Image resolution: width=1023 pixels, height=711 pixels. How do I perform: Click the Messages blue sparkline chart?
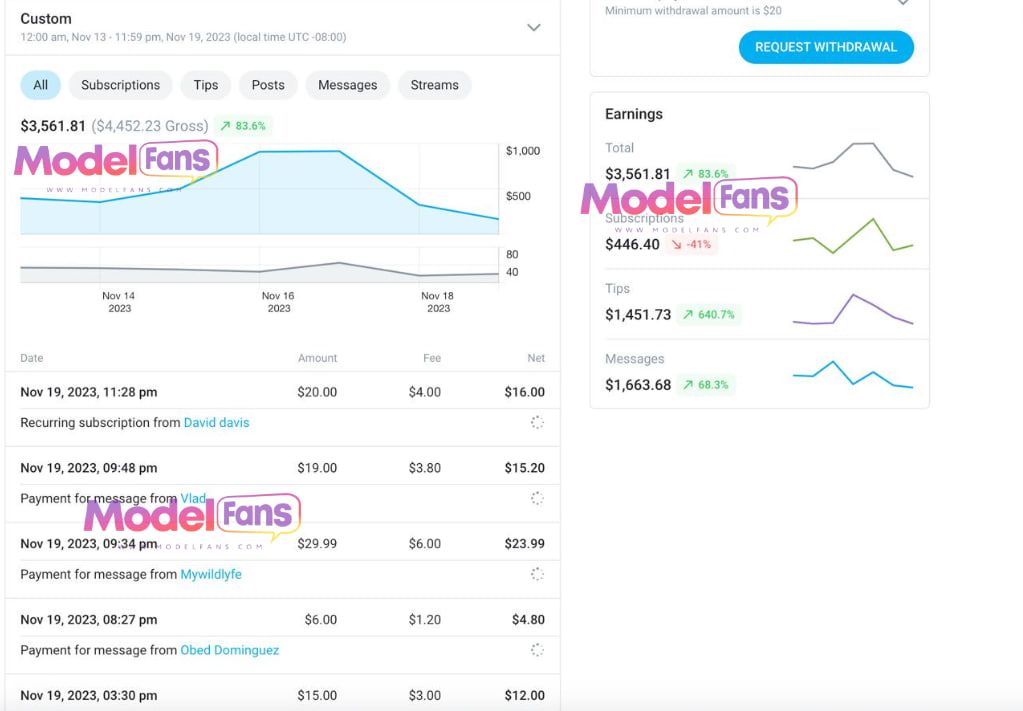[853, 374]
